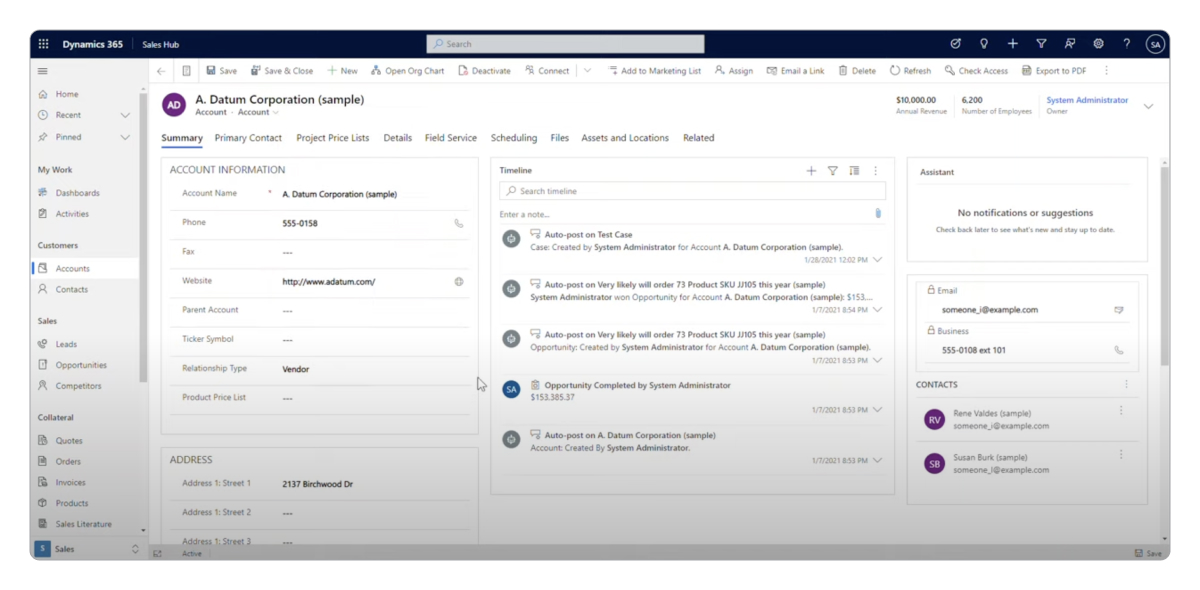
Task: Open the Sales area switcher
Action: pos(88,549)
